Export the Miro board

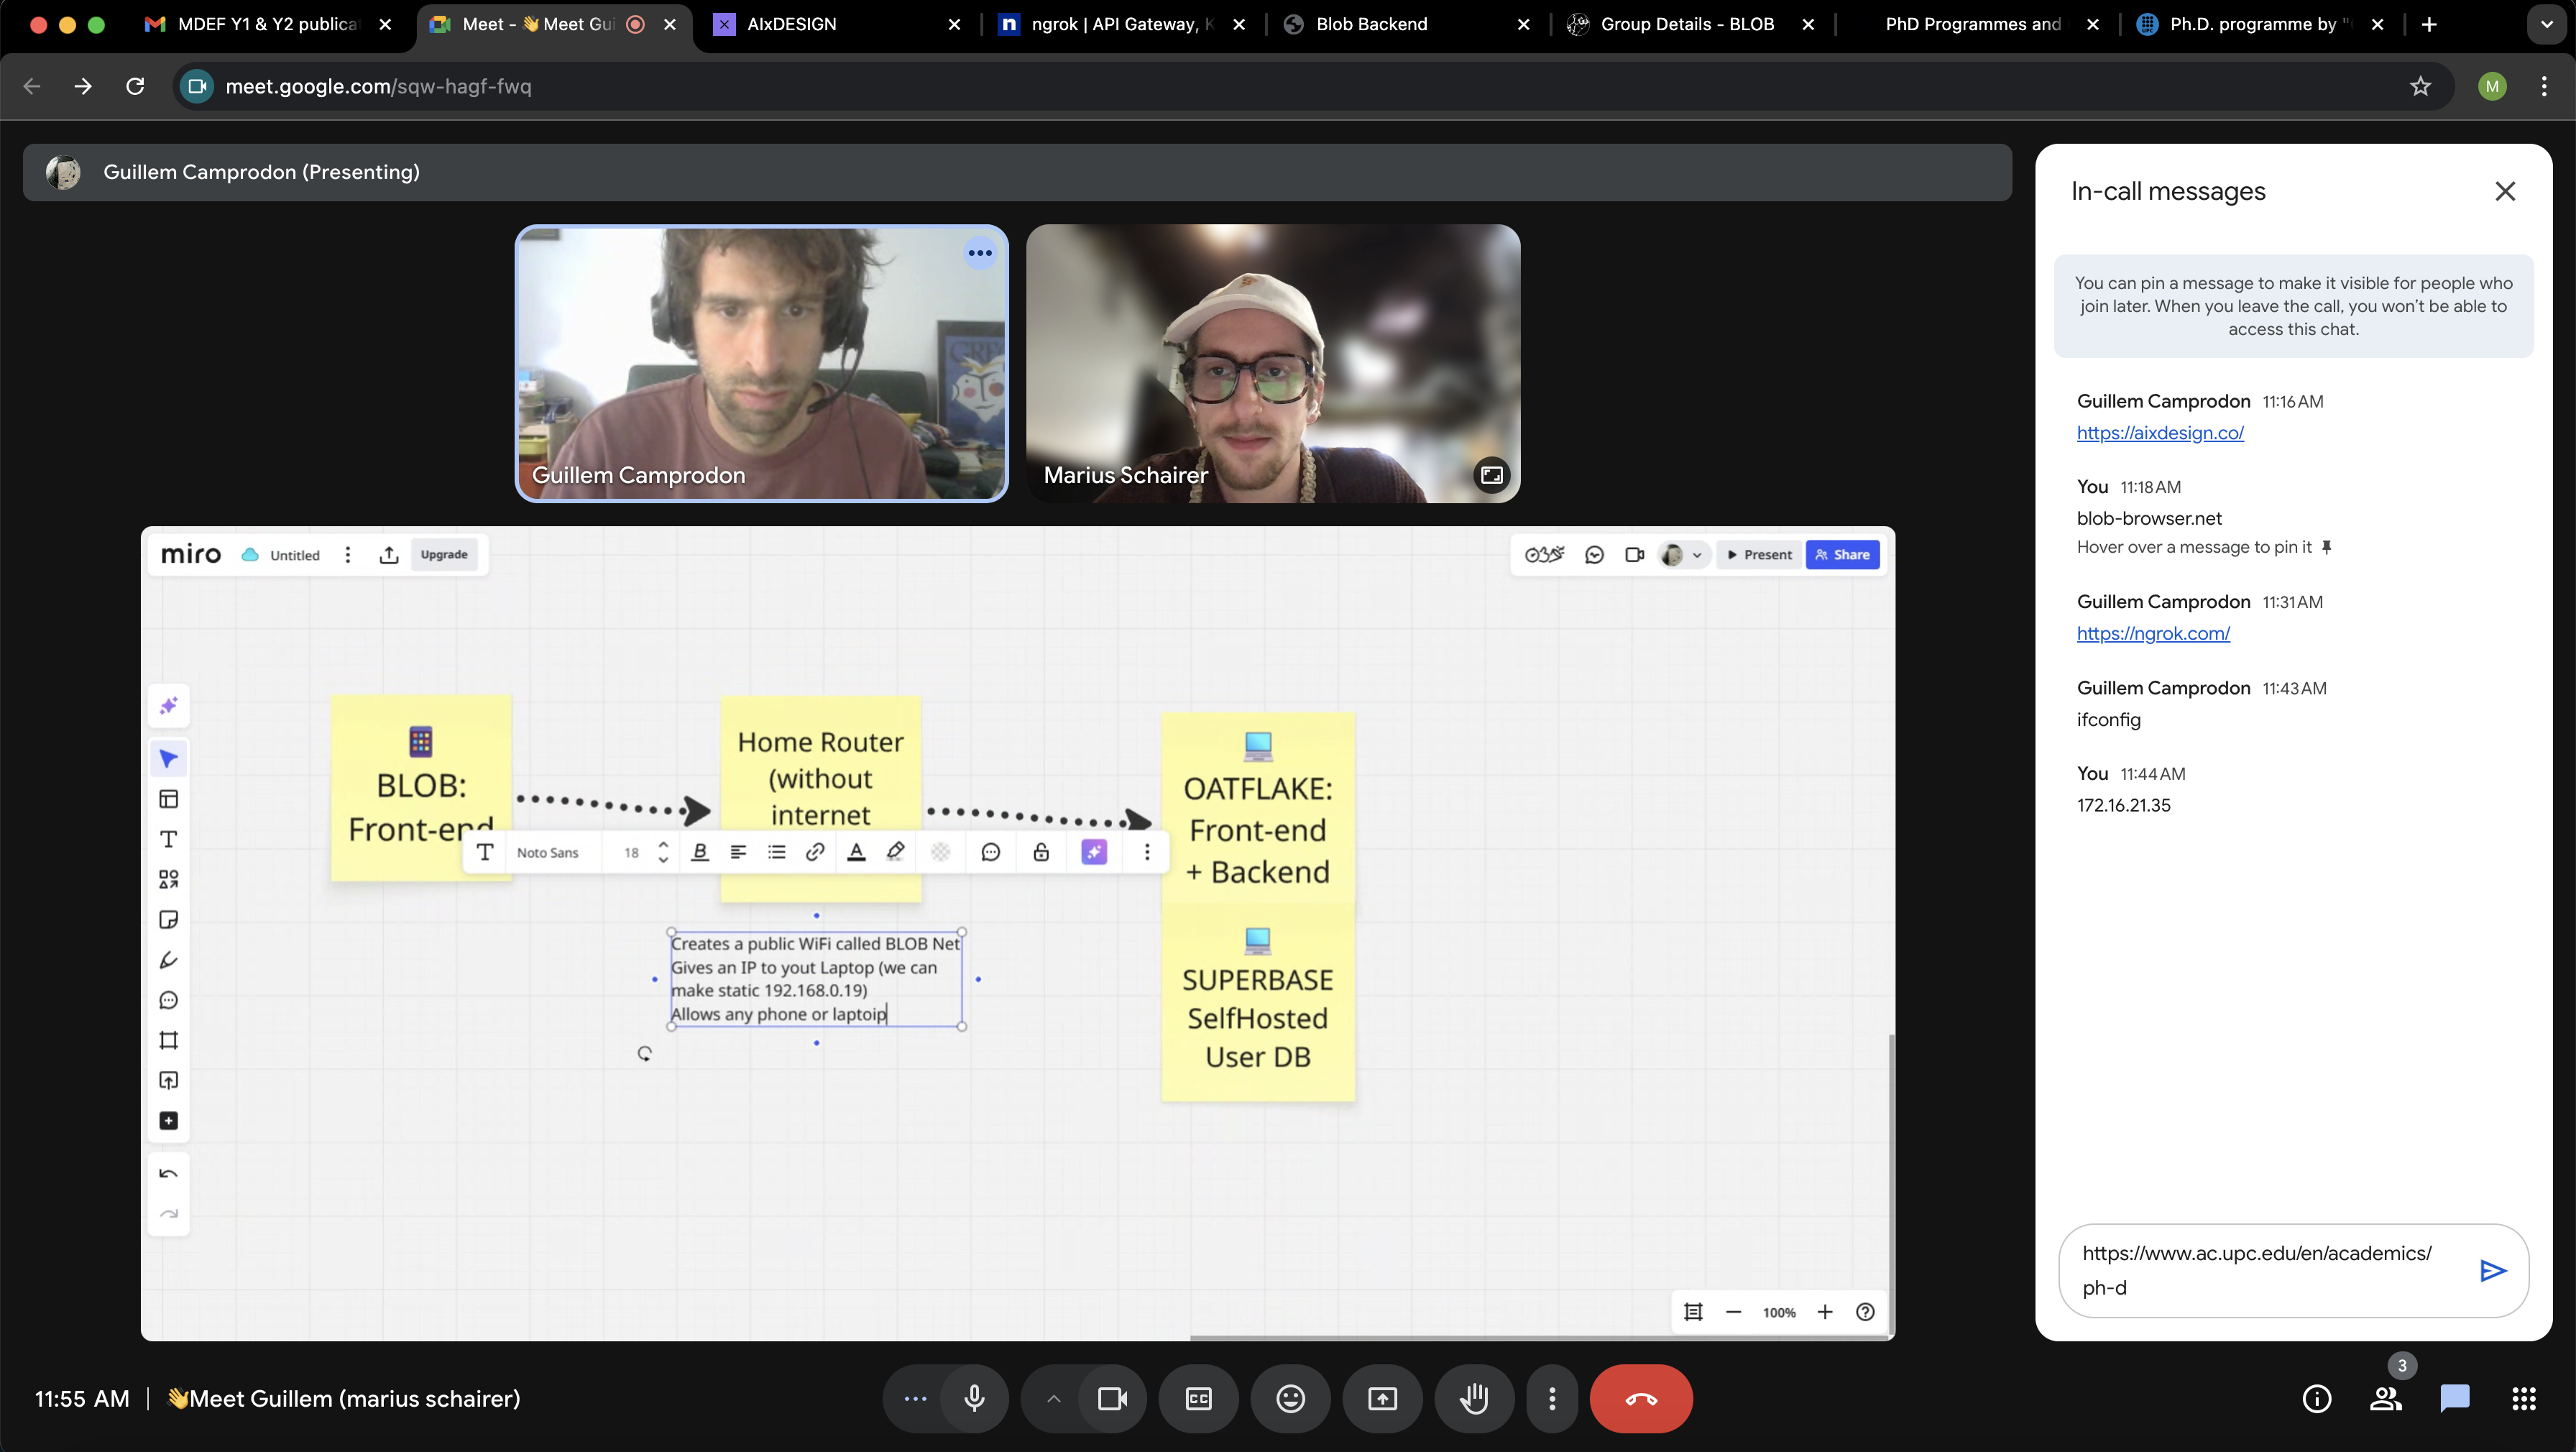(389, 555)
